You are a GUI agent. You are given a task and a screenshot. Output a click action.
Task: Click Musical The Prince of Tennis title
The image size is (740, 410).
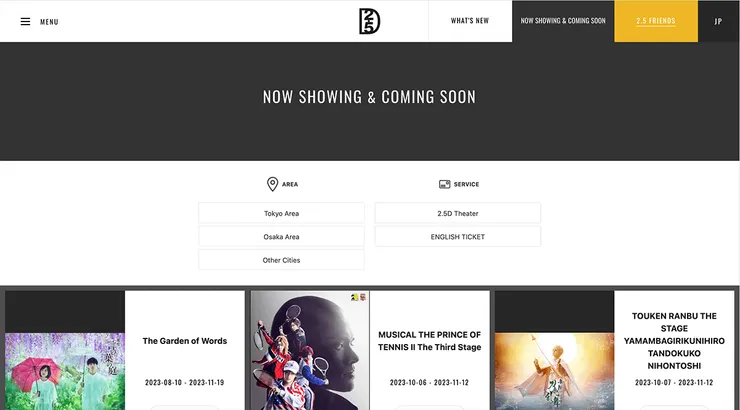click(429, 341)
